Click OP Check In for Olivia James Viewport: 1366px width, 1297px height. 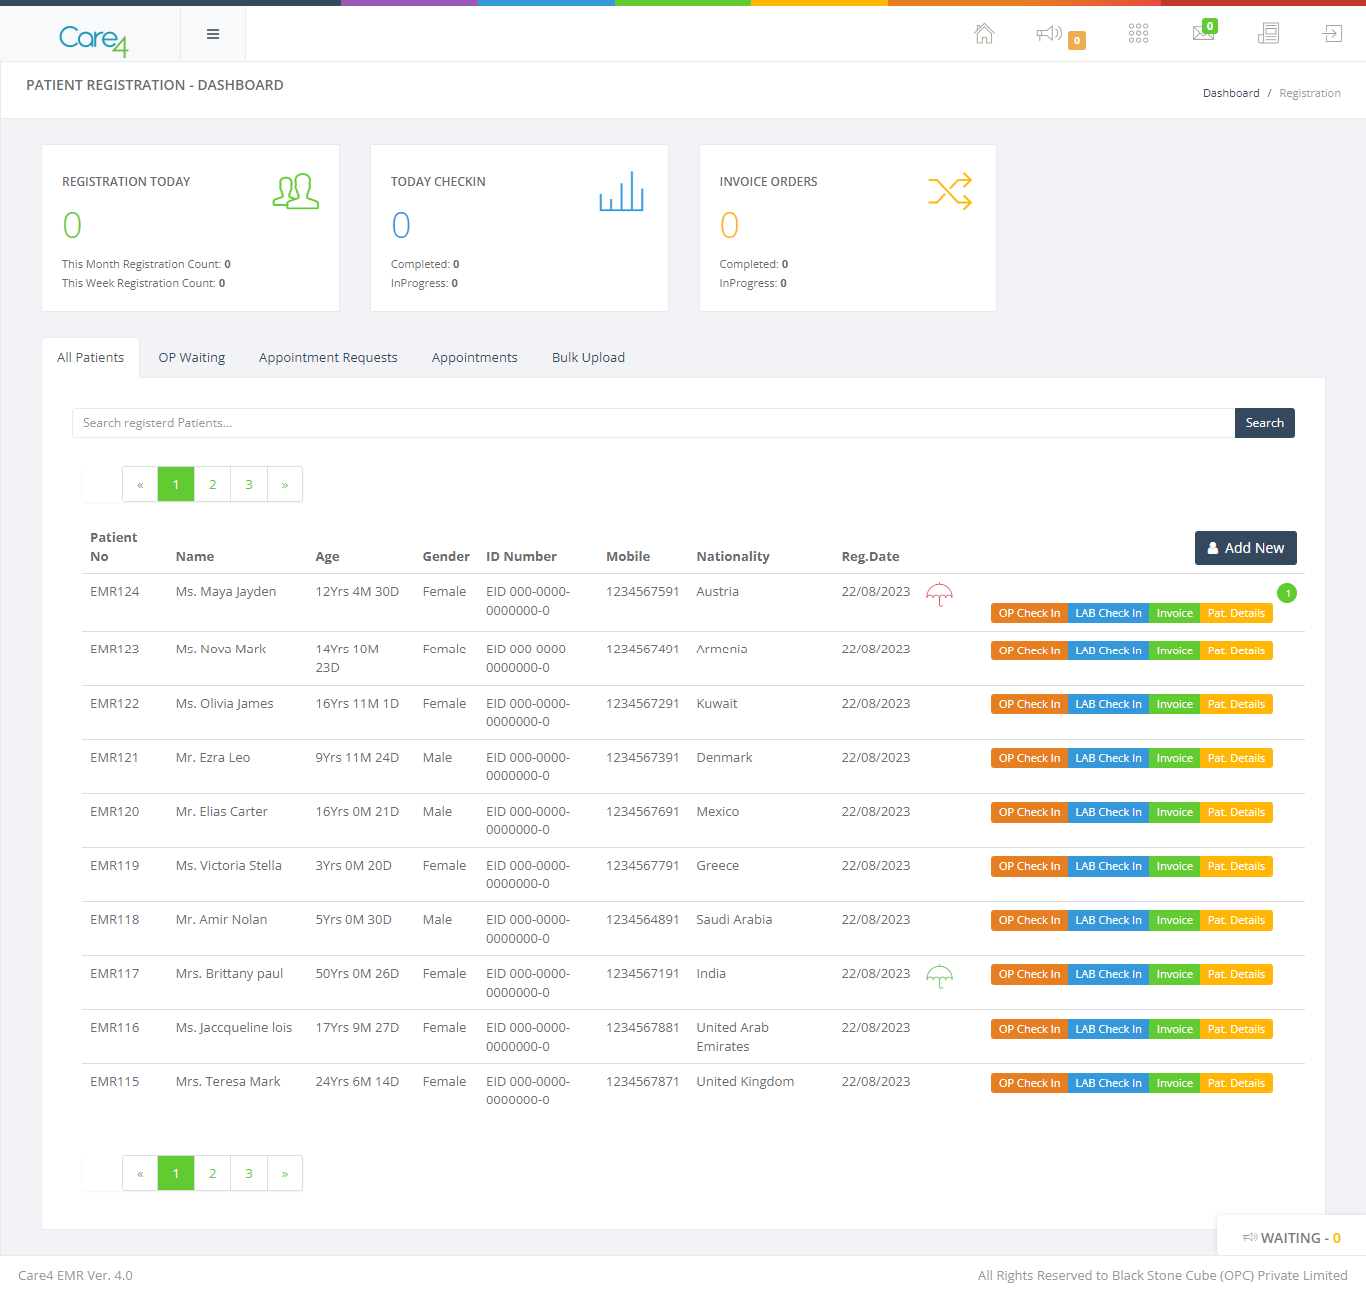1029,704
